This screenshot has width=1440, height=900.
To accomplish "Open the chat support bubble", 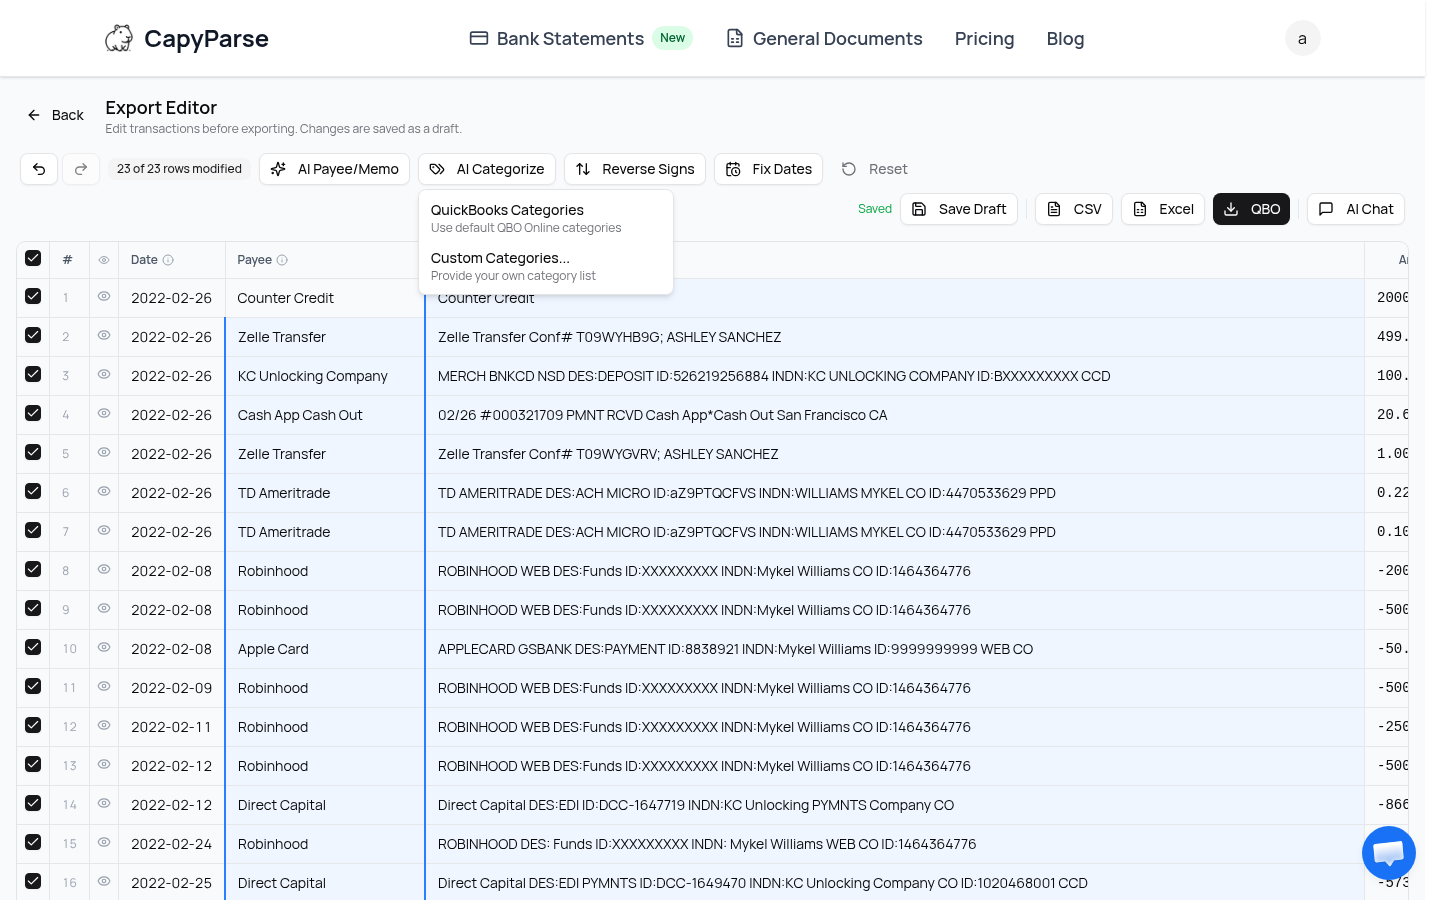I will tap(1388, 852).
